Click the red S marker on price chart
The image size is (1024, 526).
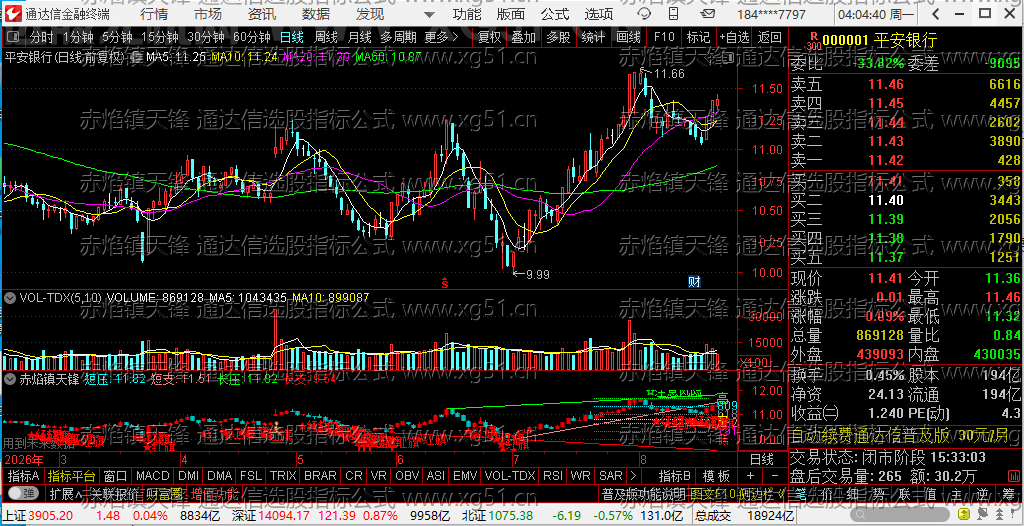[445, 283]
